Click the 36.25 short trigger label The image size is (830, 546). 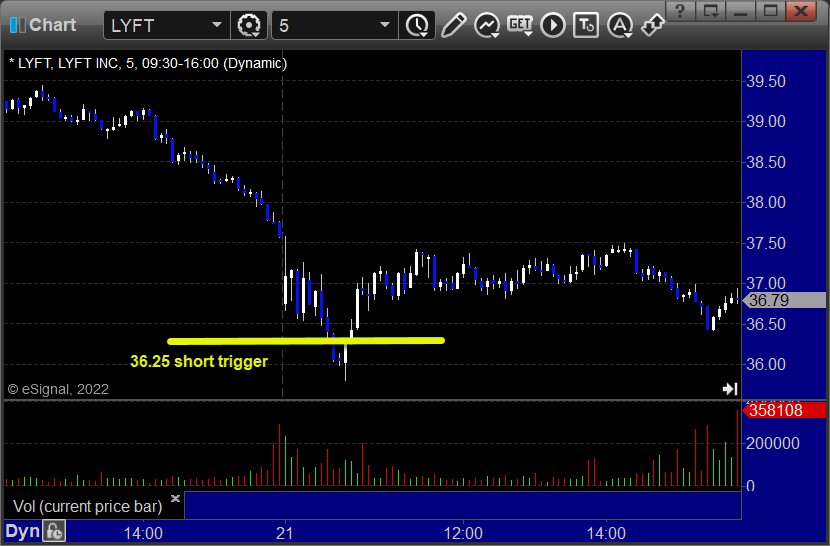(199, 361)
